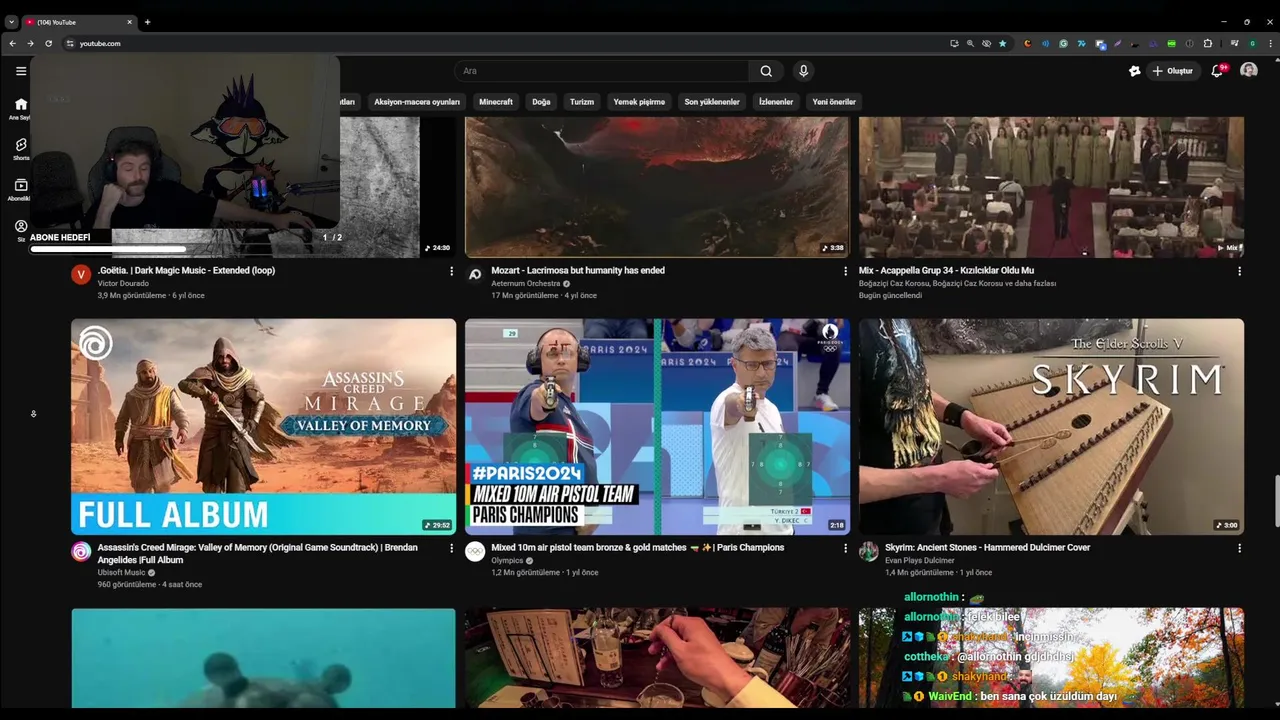This screenshot has height=720, width=1280.
Task: Open the green browser profile icon
Action: coord(1252,43)
